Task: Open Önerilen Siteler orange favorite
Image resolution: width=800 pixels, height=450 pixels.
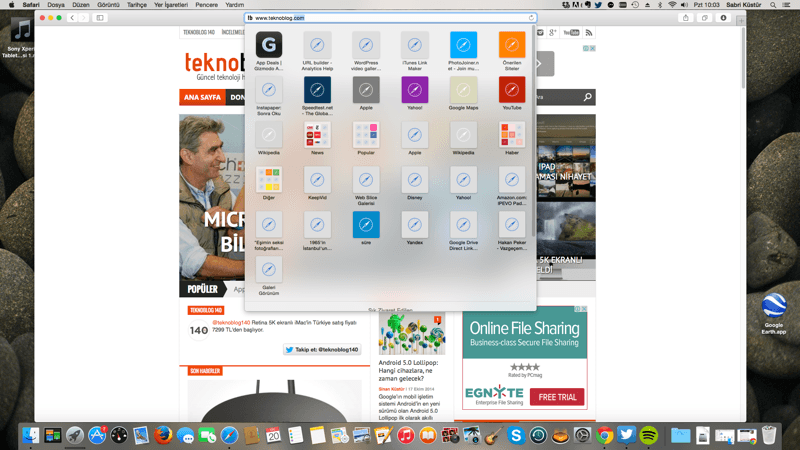Action: 512,45
